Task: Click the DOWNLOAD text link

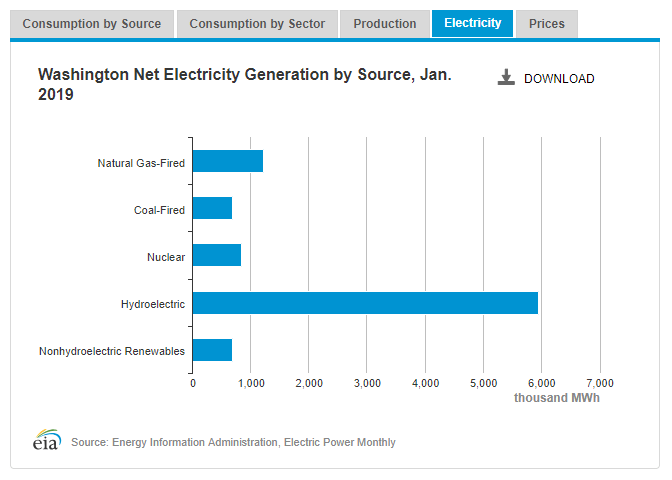Action: click(x=559, y=79)
